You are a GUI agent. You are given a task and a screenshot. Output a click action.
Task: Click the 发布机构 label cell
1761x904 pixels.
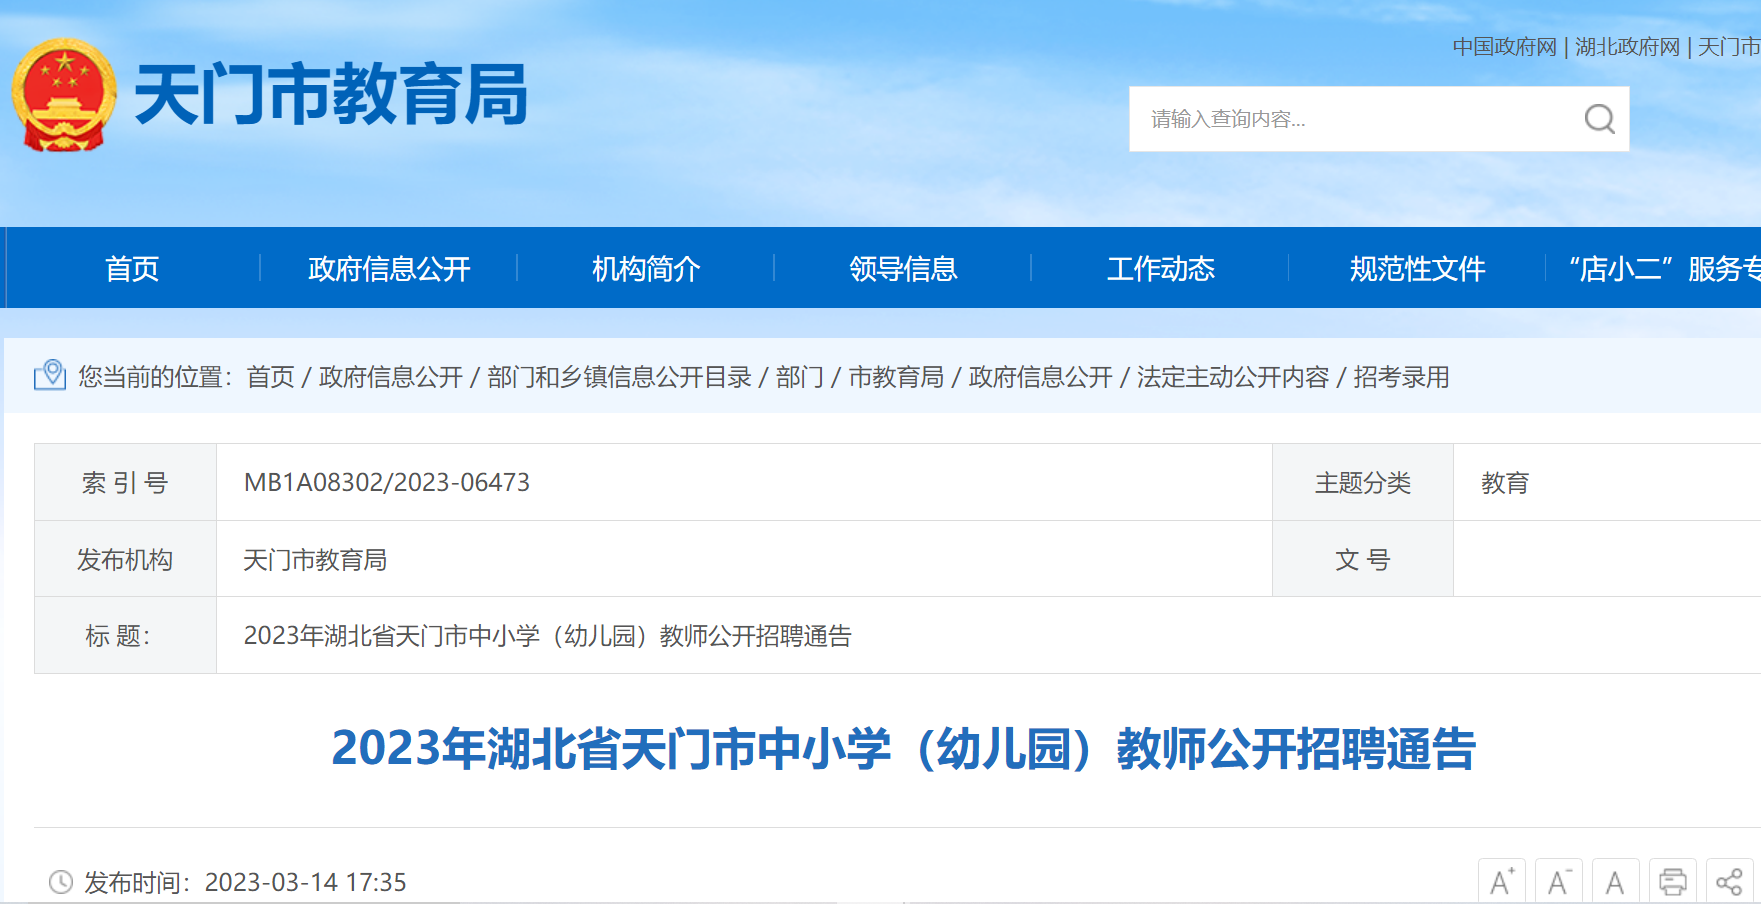pyautogui.click(x=125, y=559)
